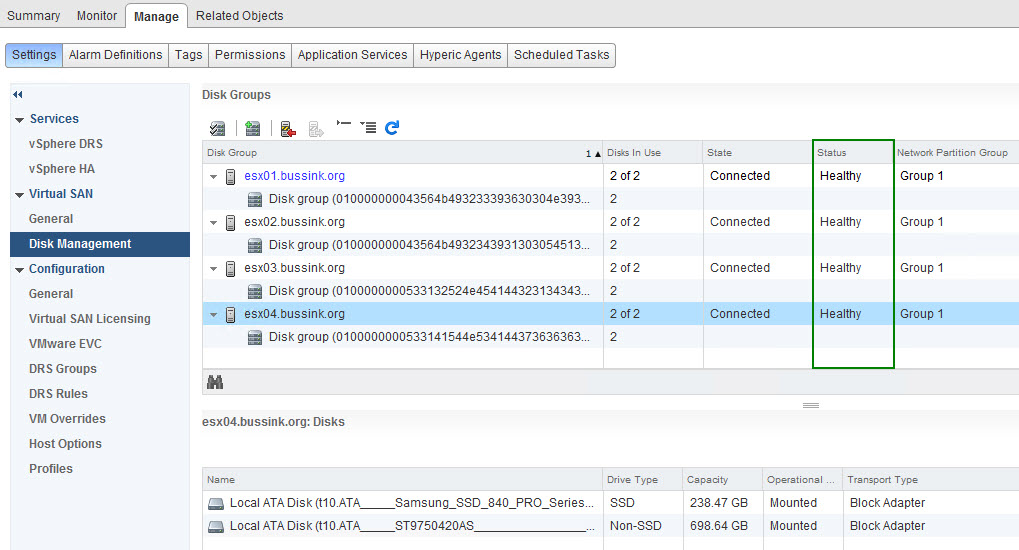Screen dimensions: 1019x550
Task: Open the Scheduled Tasks tab
Action: coord(561,55)
